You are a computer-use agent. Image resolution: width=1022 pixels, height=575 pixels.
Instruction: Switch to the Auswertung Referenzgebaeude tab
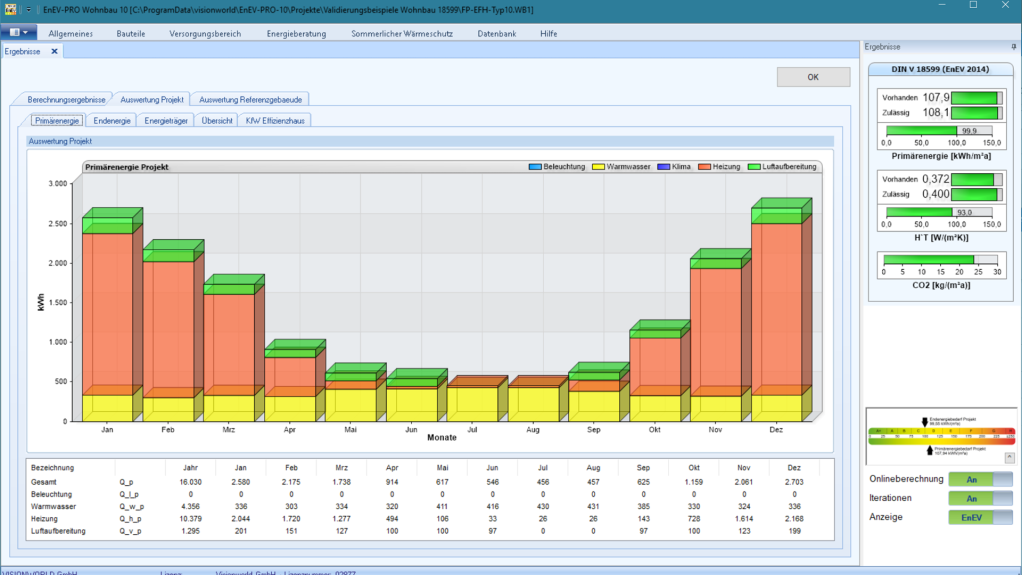[250, 100]
